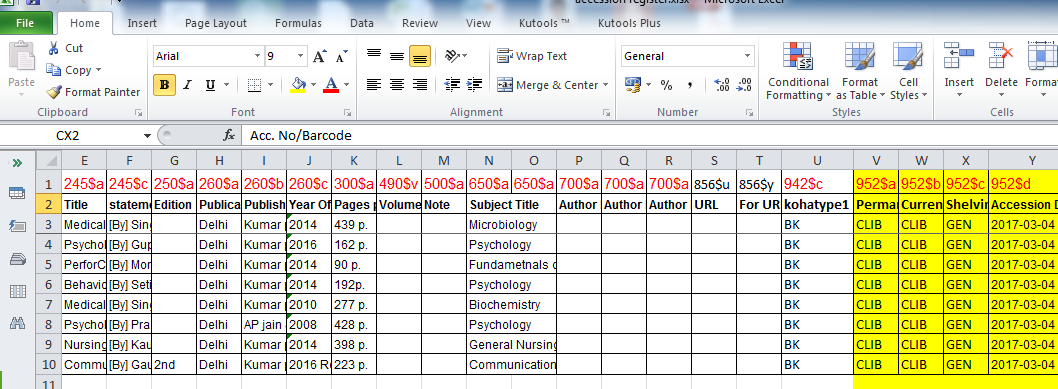1058x389 pixels.
Task: Open text Orientation options
Action: click(x=456, y=55)
